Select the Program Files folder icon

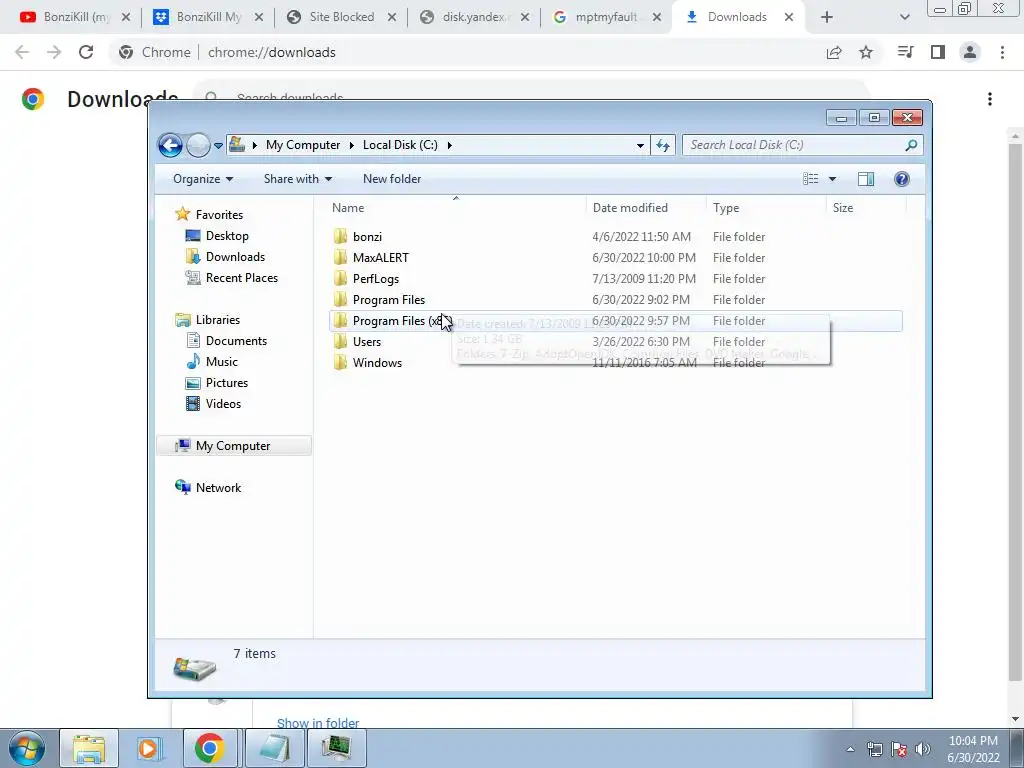coord(340,299)
